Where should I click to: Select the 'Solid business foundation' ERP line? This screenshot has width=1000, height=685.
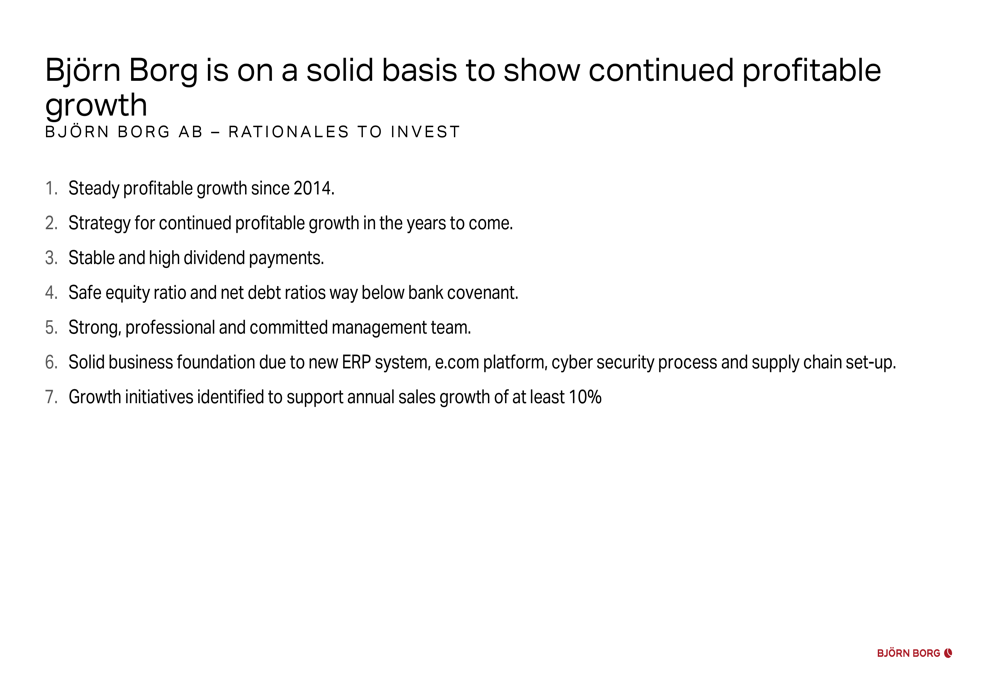tap(482, 362)
